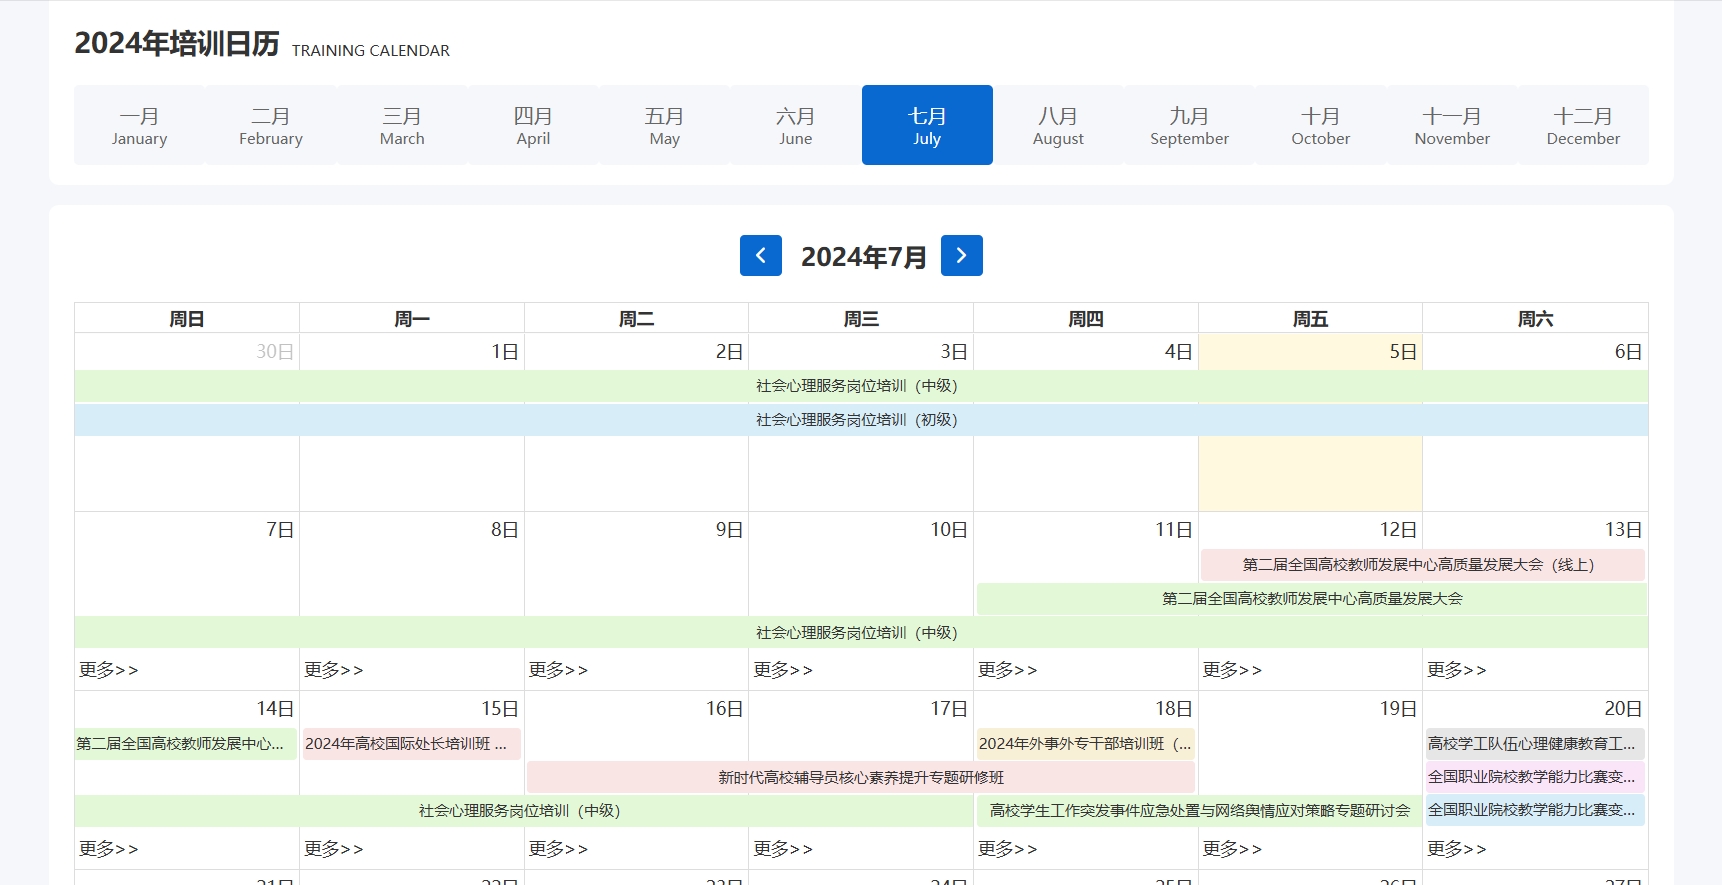Open 高校学工队伍心理健康教育 event on the 20th
Image resolution: width=1722 pixels, height=885 pixels.
(1534, 744)
